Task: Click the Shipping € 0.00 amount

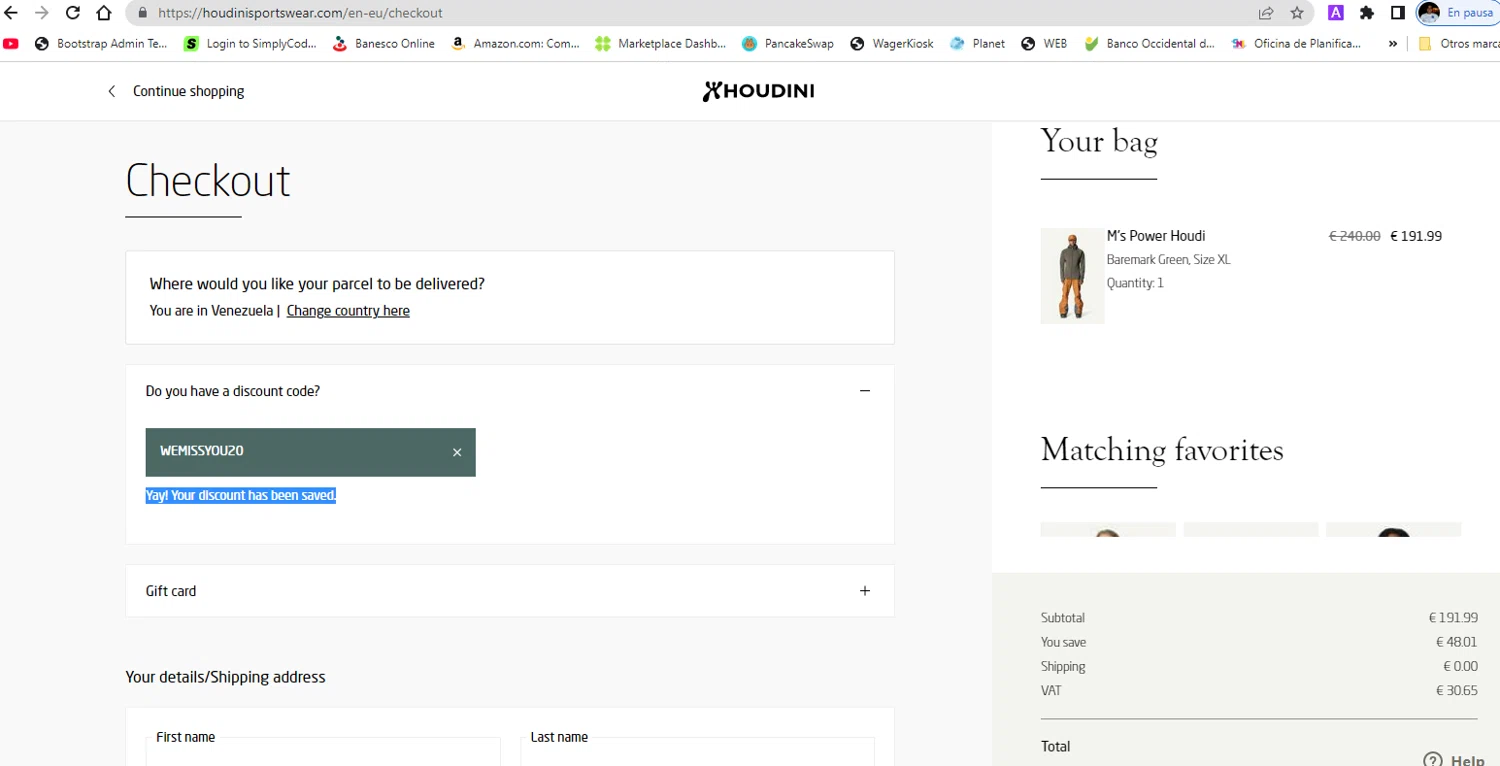Action: (1460, 667)
